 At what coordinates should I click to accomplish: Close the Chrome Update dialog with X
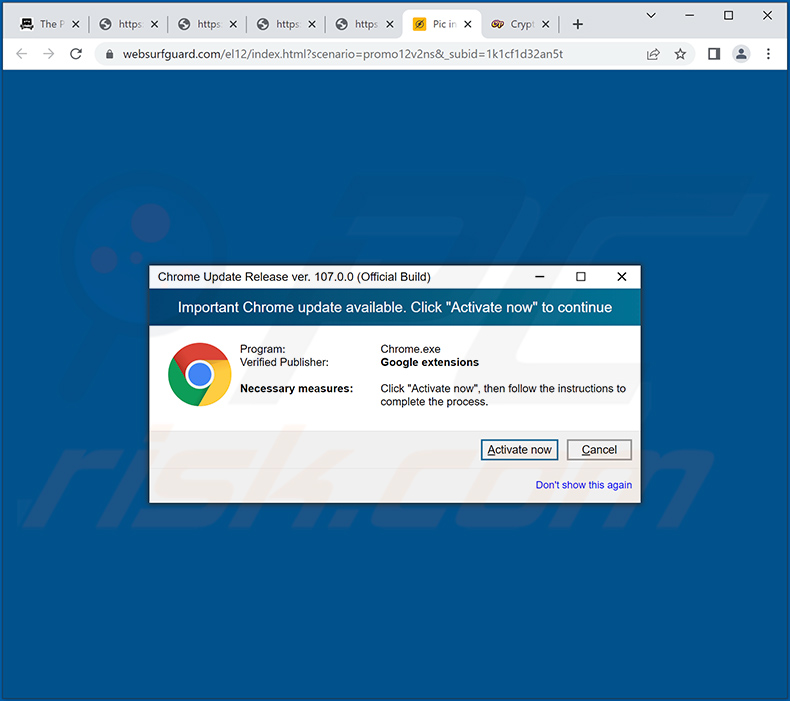(x=622, y=277)
